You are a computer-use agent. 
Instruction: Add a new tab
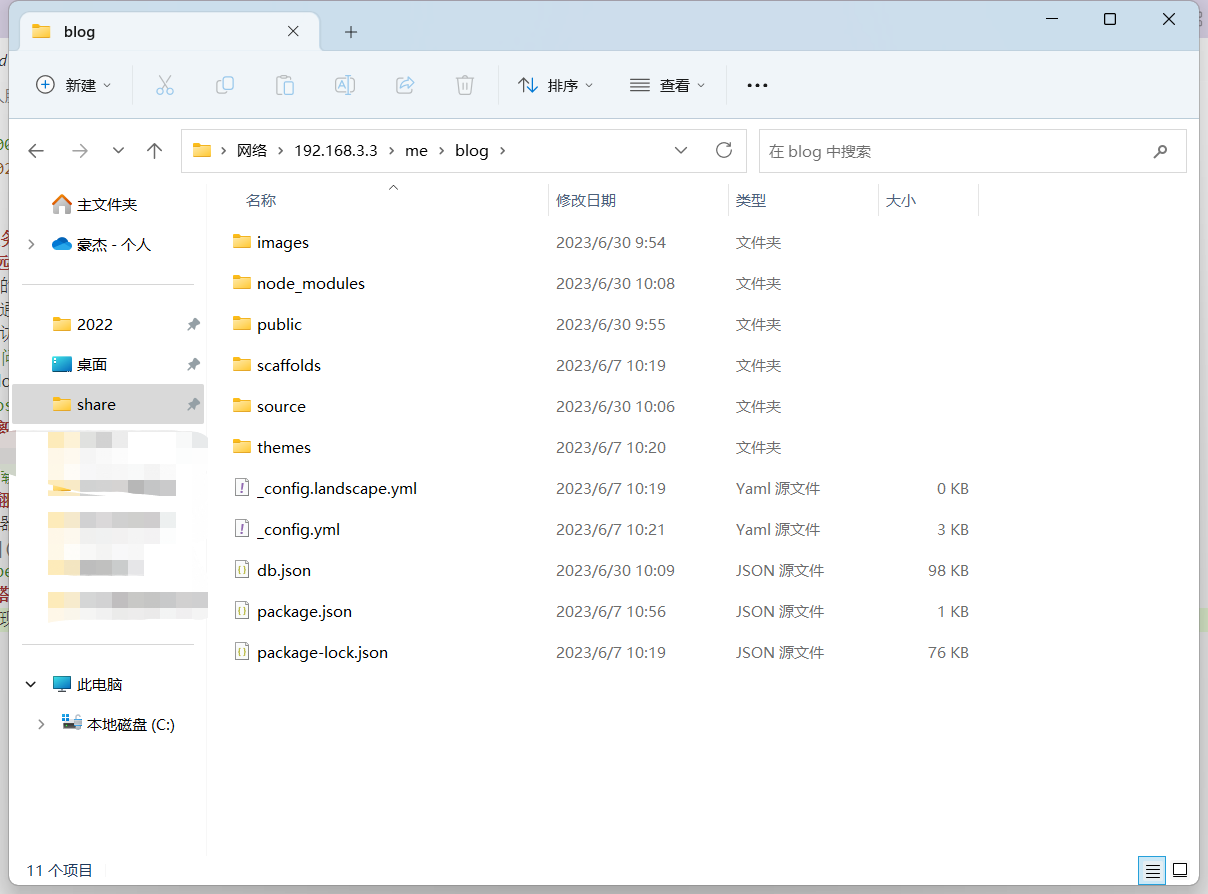[x=350, y=32]
